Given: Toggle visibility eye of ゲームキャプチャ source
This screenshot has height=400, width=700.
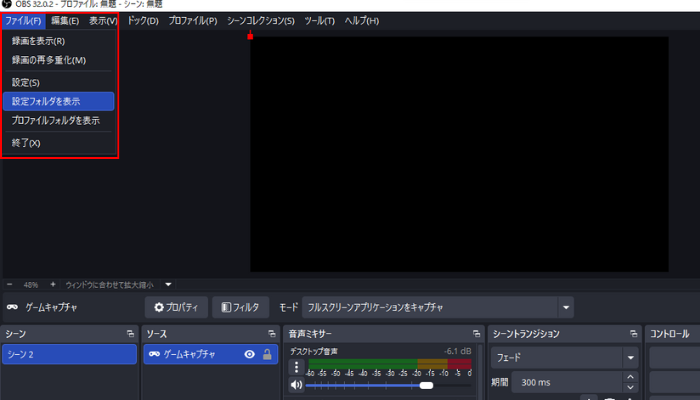Looking at the screenshot, I should point(250,354).
